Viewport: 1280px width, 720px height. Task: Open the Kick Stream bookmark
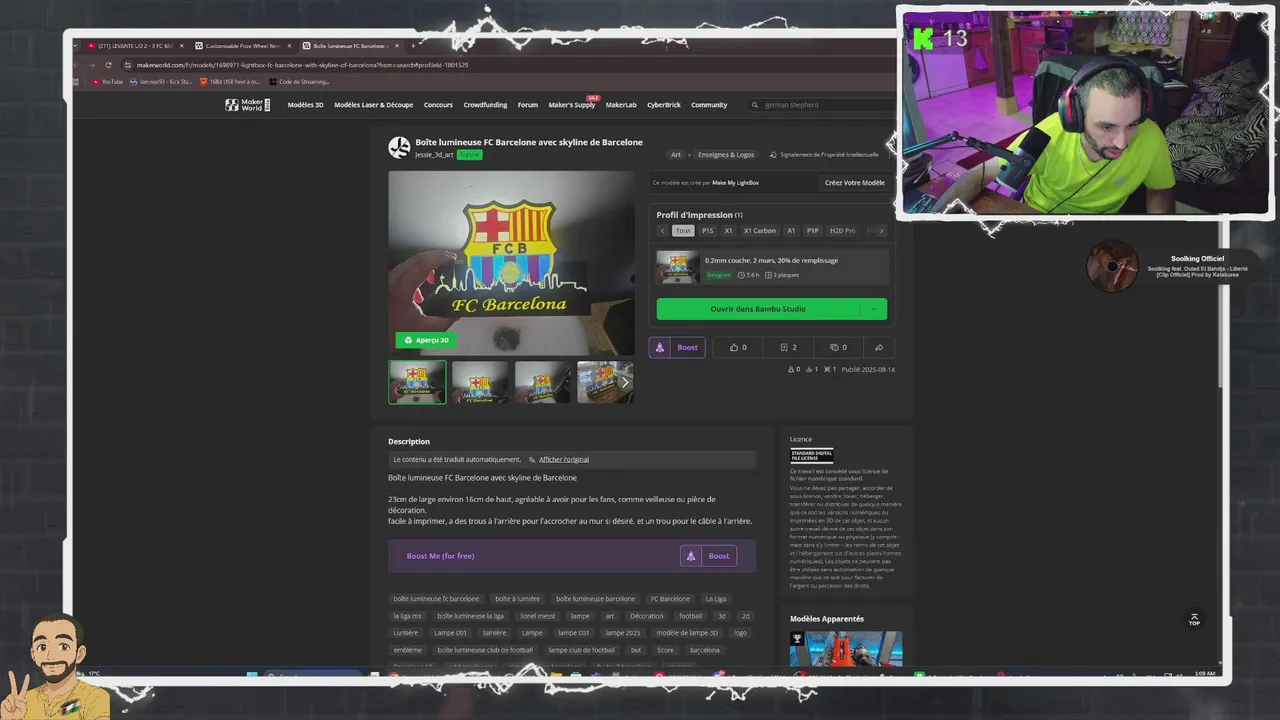160,82
